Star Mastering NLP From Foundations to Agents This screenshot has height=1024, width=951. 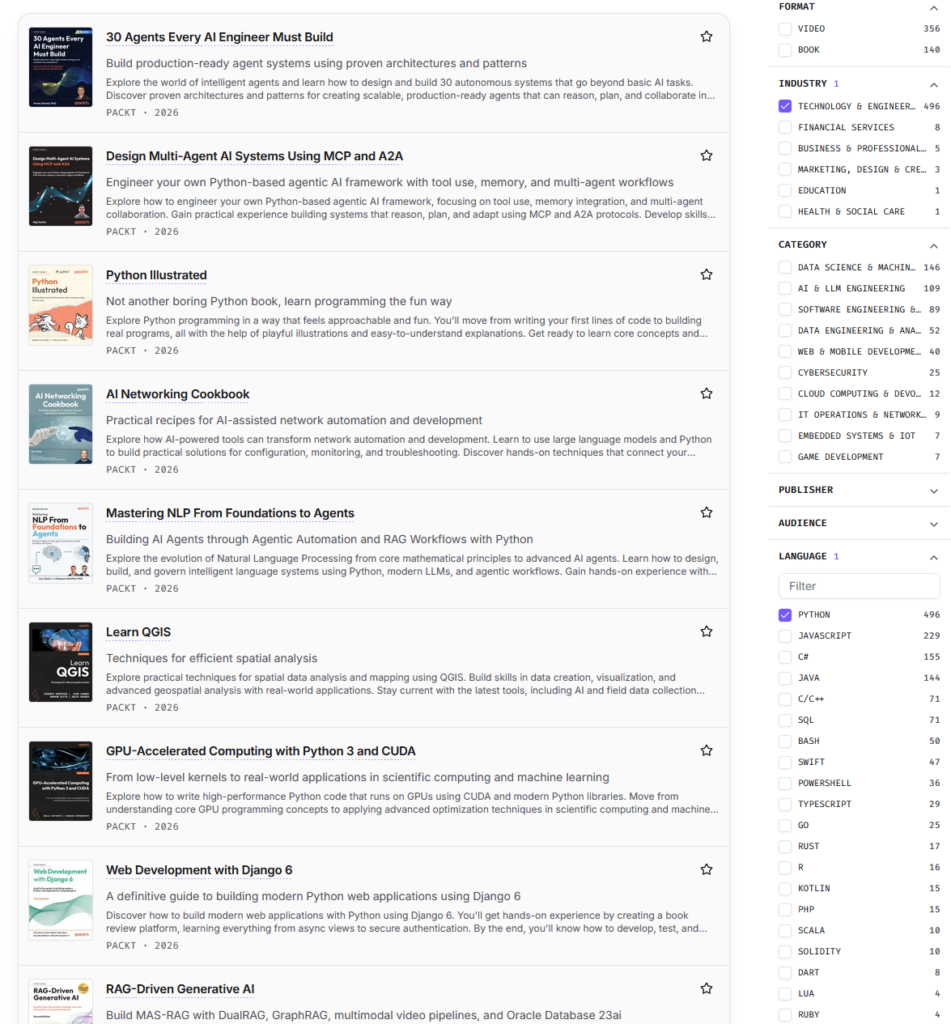[706, 513]
